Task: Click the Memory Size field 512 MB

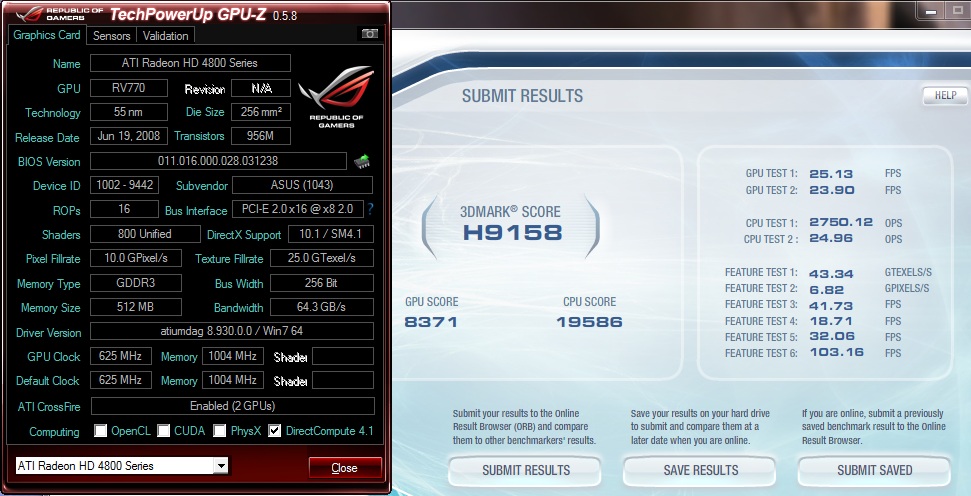Action: (136, 307)
